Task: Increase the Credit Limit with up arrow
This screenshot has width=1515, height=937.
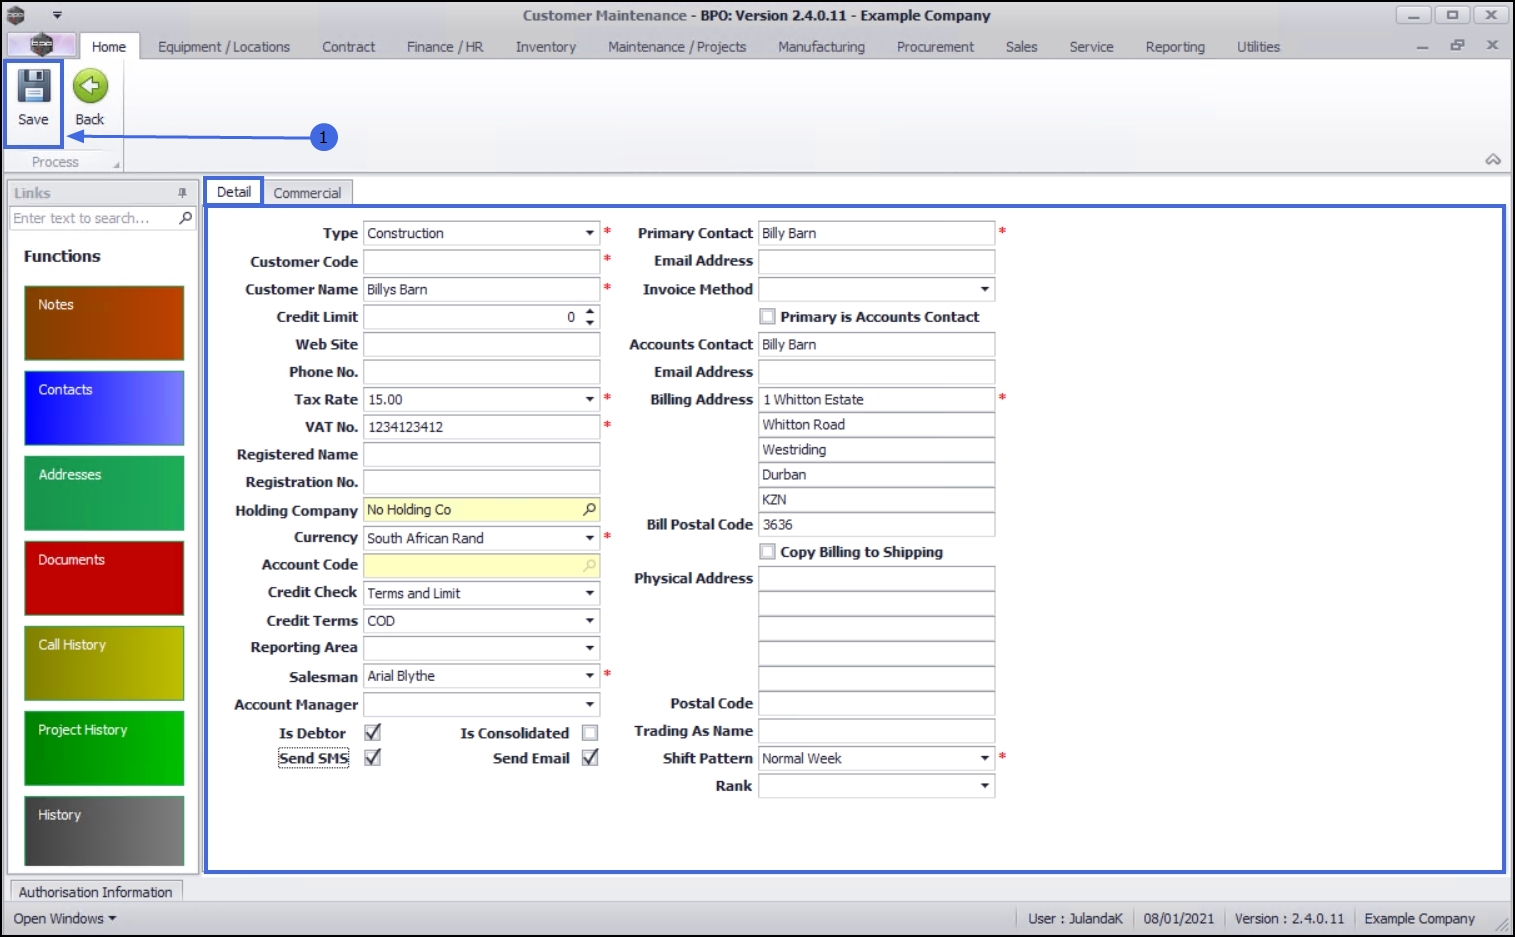Action: click(x=590, y=311)
